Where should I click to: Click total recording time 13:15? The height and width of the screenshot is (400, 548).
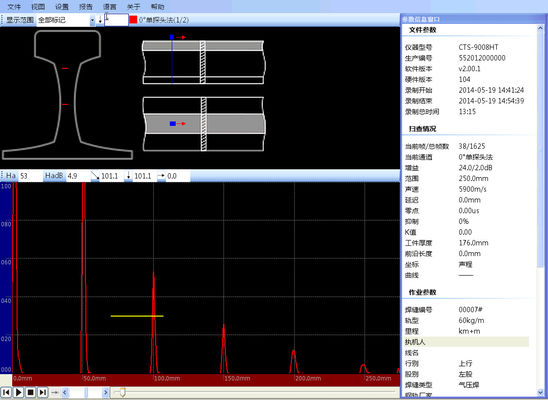pyautogui.click(x=467, y=112)
